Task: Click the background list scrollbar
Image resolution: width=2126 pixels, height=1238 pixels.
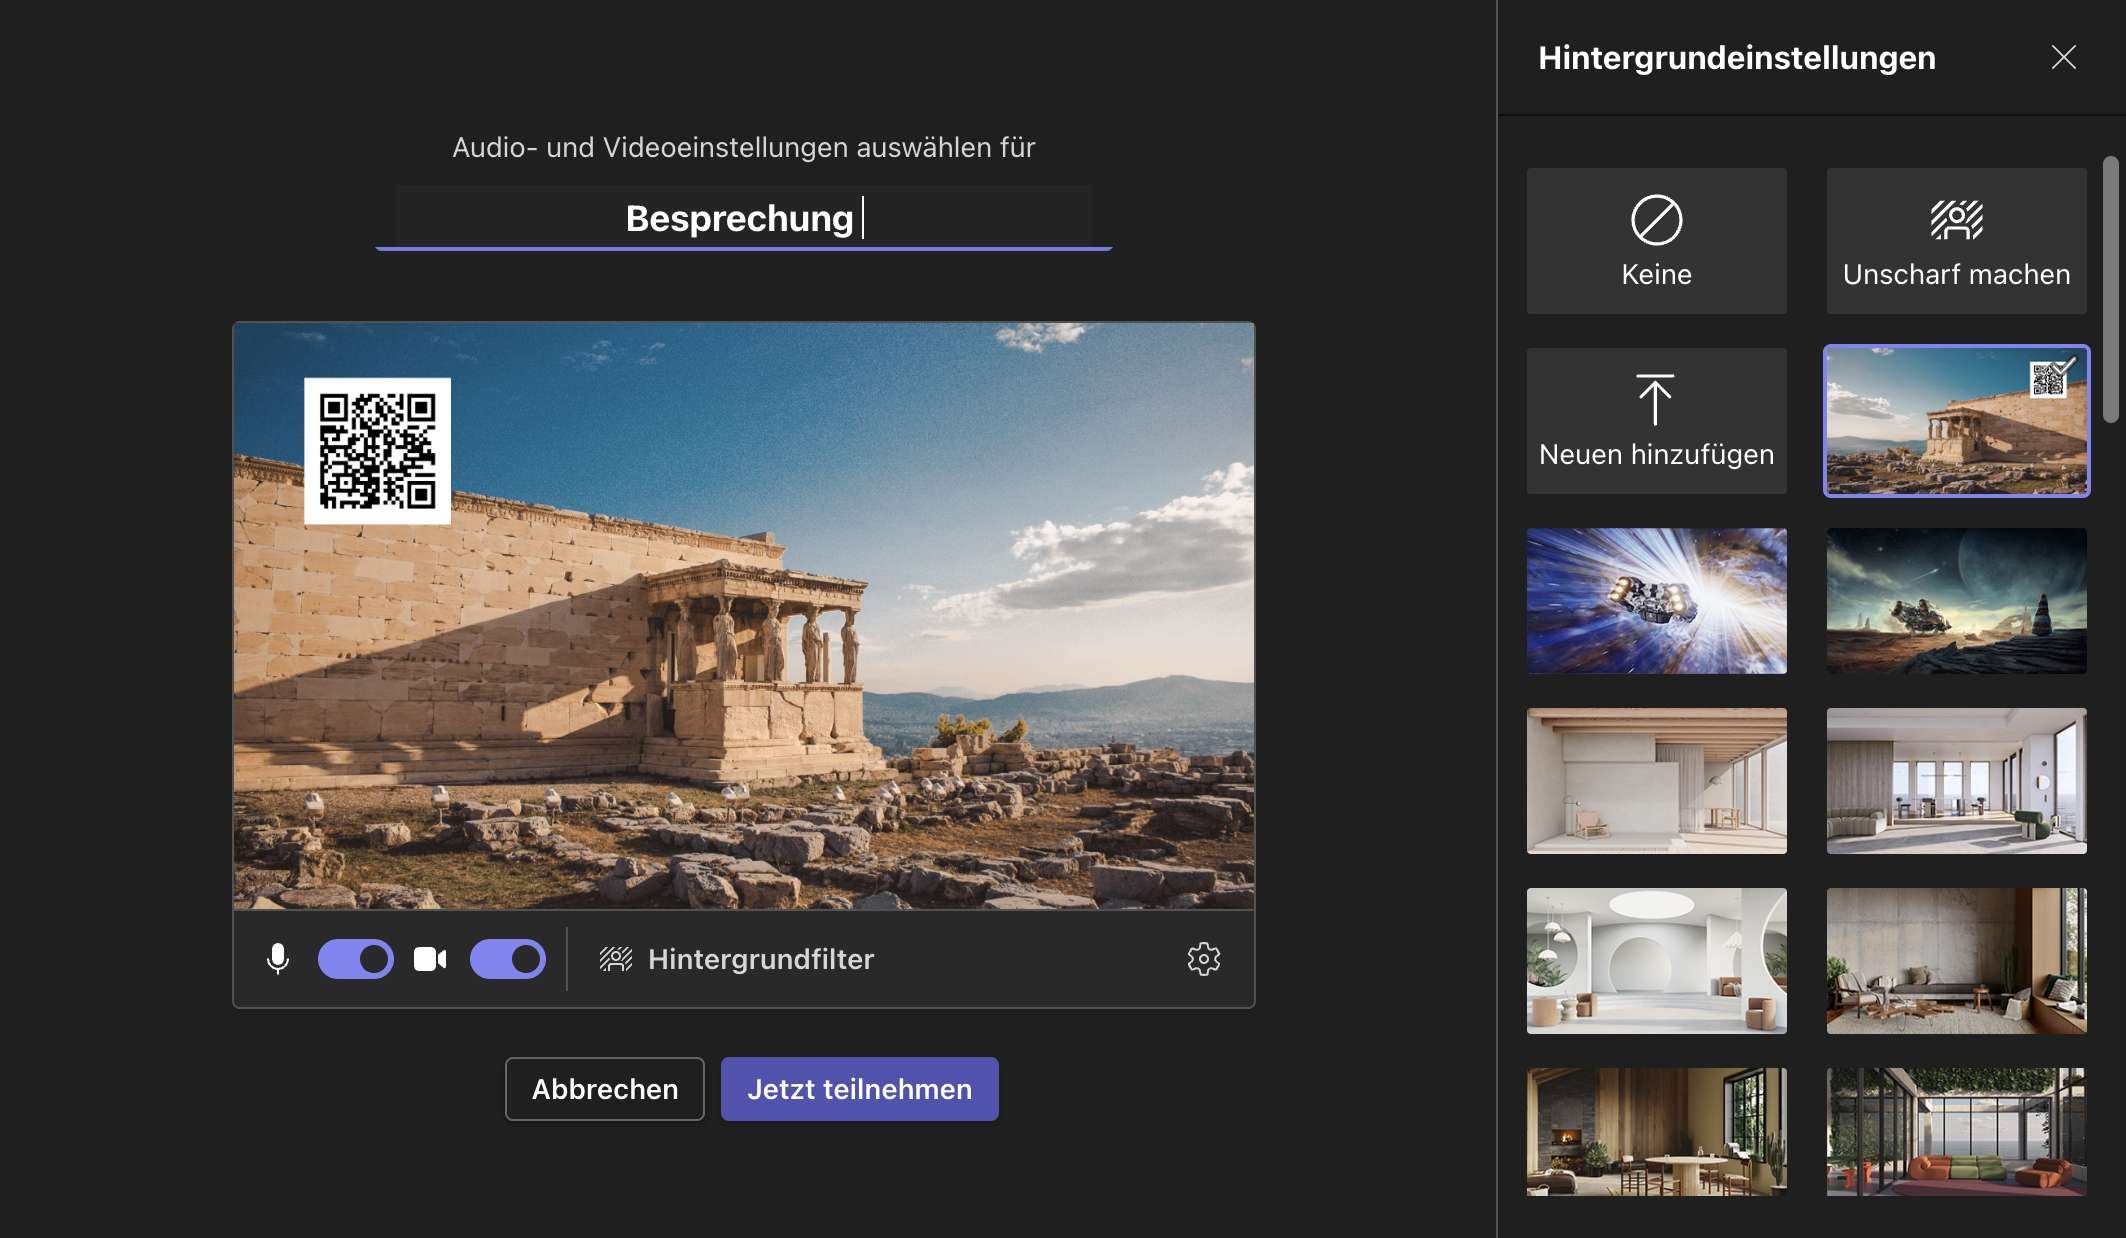Action: (2110, 290)
